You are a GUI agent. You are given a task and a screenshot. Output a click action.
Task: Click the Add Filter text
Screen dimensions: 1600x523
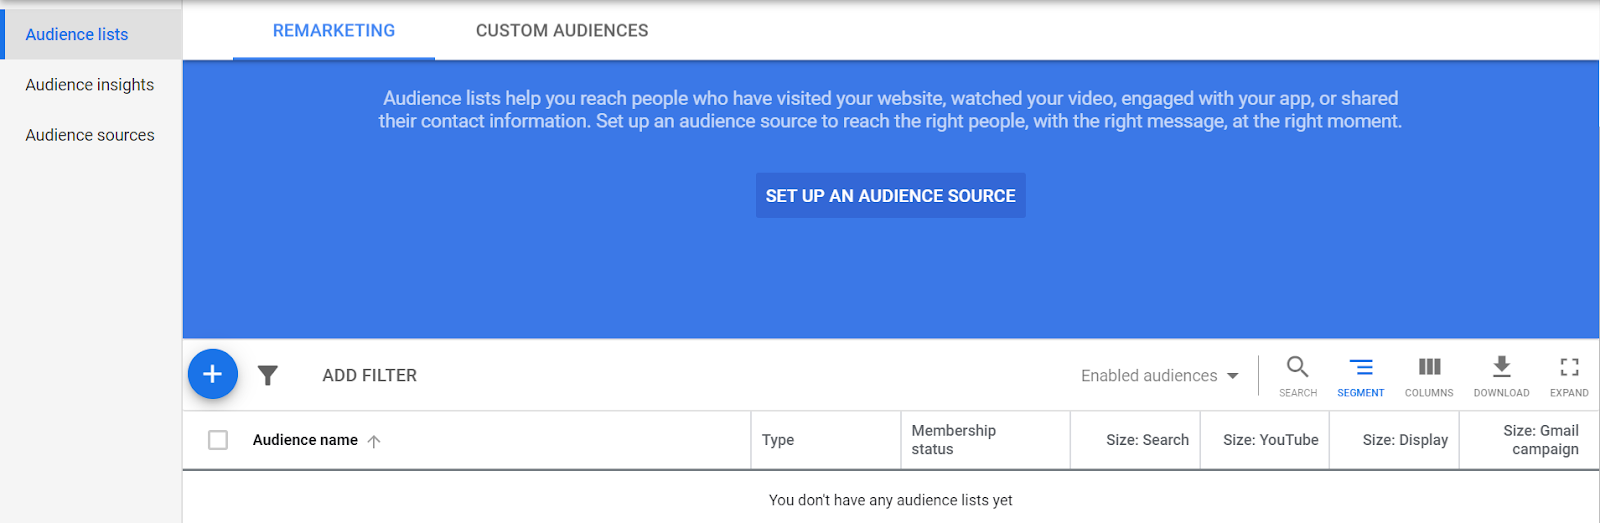pos(369,376)
